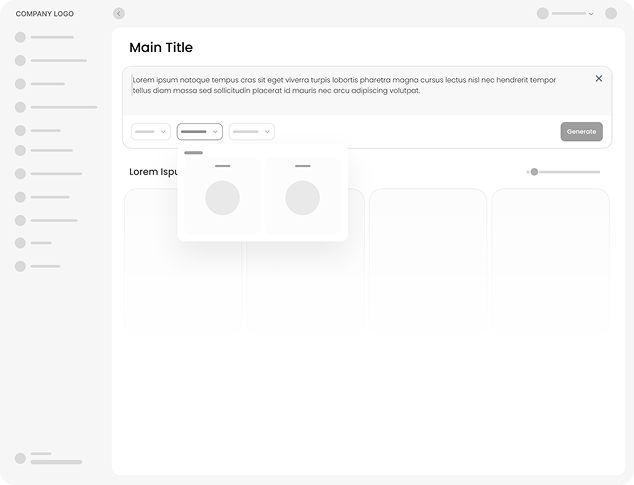Collapse the sidebar using the chevron button
This screenshot has height=485, width=634.
(119, 14)
